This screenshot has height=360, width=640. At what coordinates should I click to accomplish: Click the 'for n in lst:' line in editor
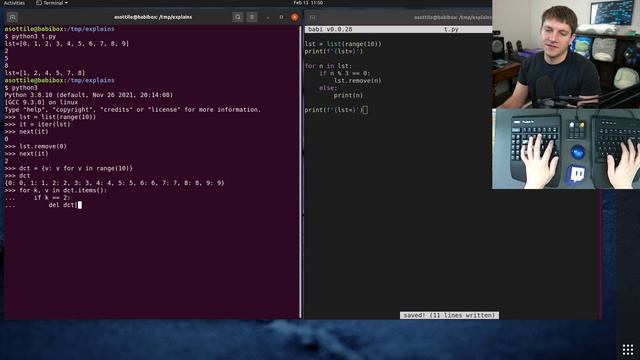point(328,66)
